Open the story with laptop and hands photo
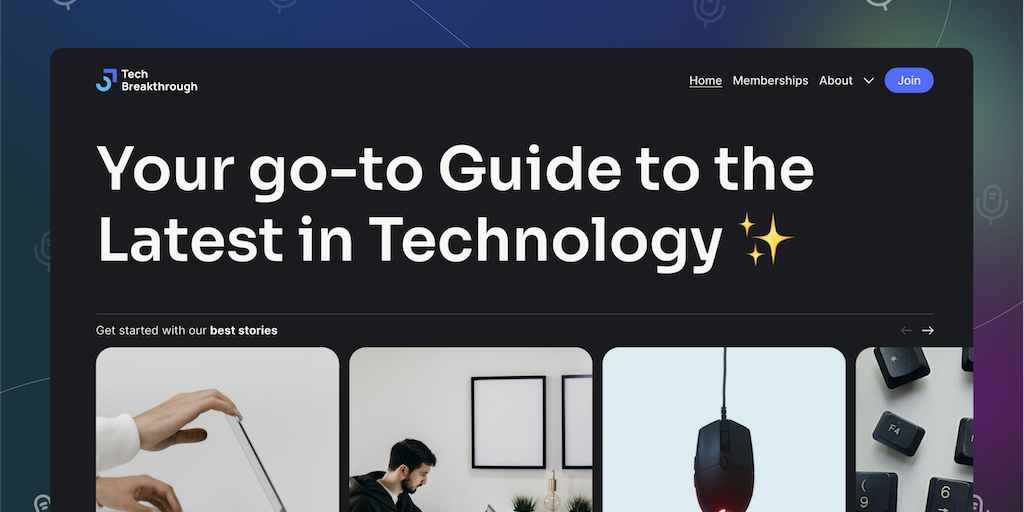Screen dimensions: 1024x512 [x=217, y=429]
